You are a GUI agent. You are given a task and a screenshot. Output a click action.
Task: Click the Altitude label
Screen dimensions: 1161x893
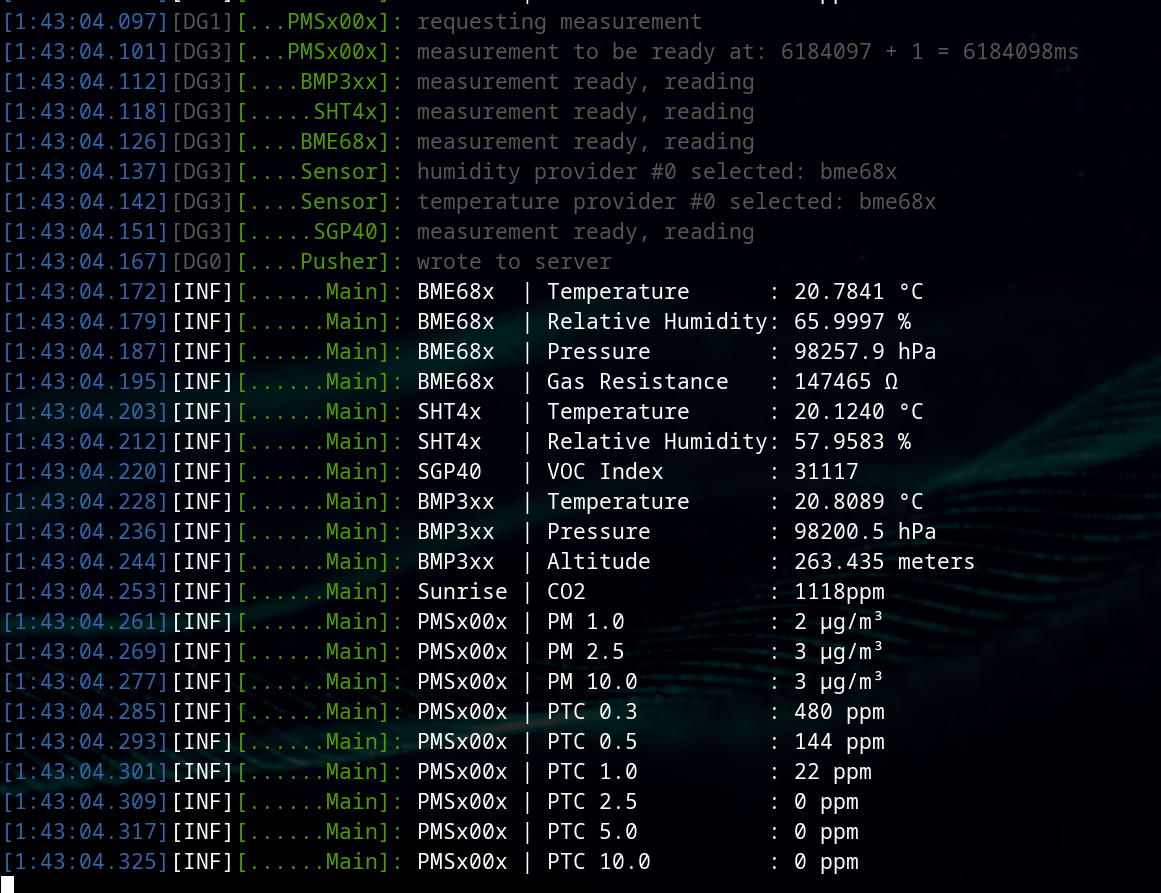point(598,562)
